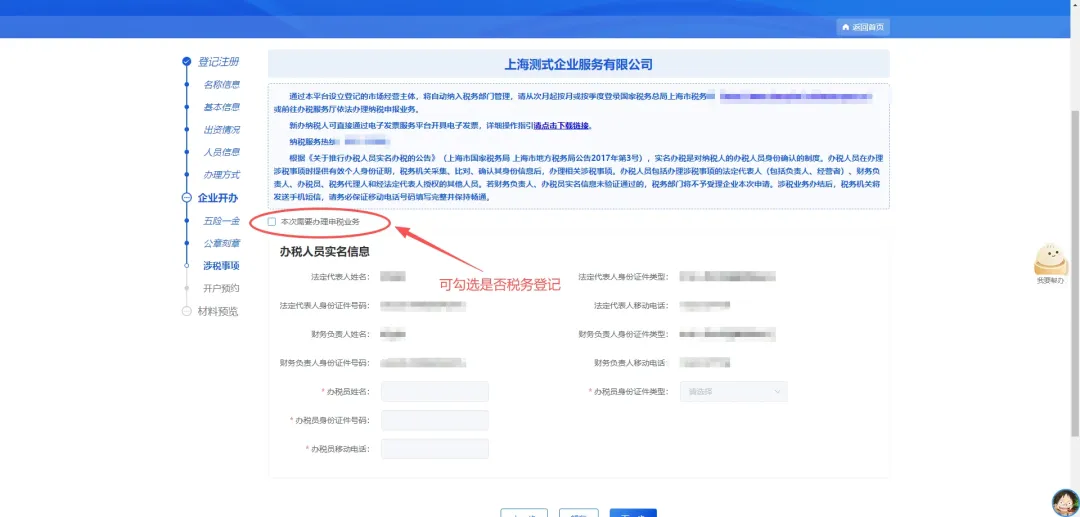Focus the 办税员身份证件号码 input field
1080x517 pixels.
coord(435,421)
